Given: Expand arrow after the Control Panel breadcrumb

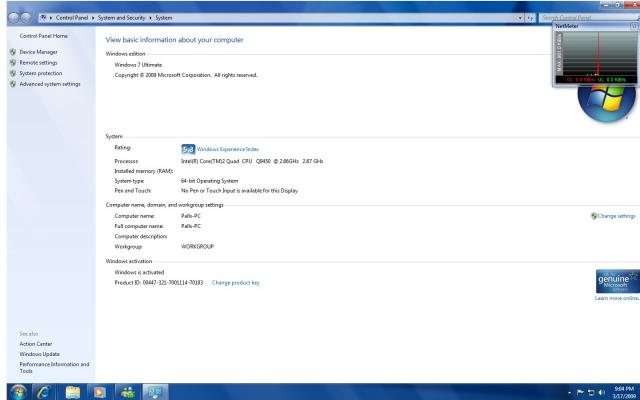Looking at the screenshot, I should (93, 18).
